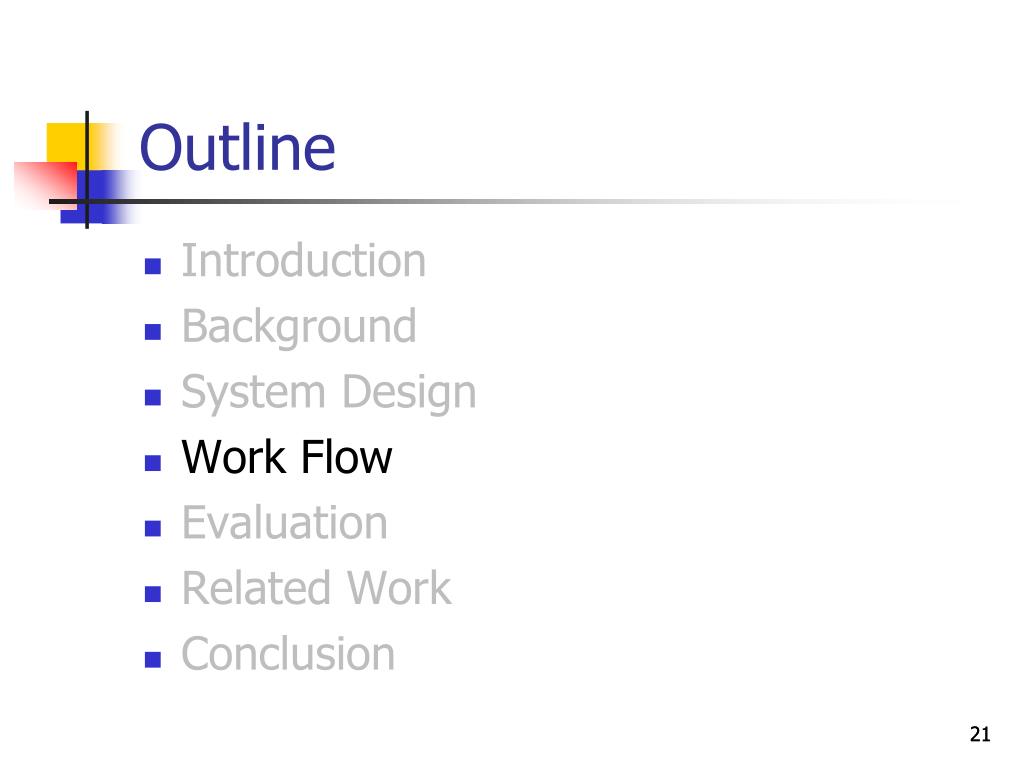The image size is (1024, 768).
Task: Click the blue square in the logo
Action: [x=98, y=197]
